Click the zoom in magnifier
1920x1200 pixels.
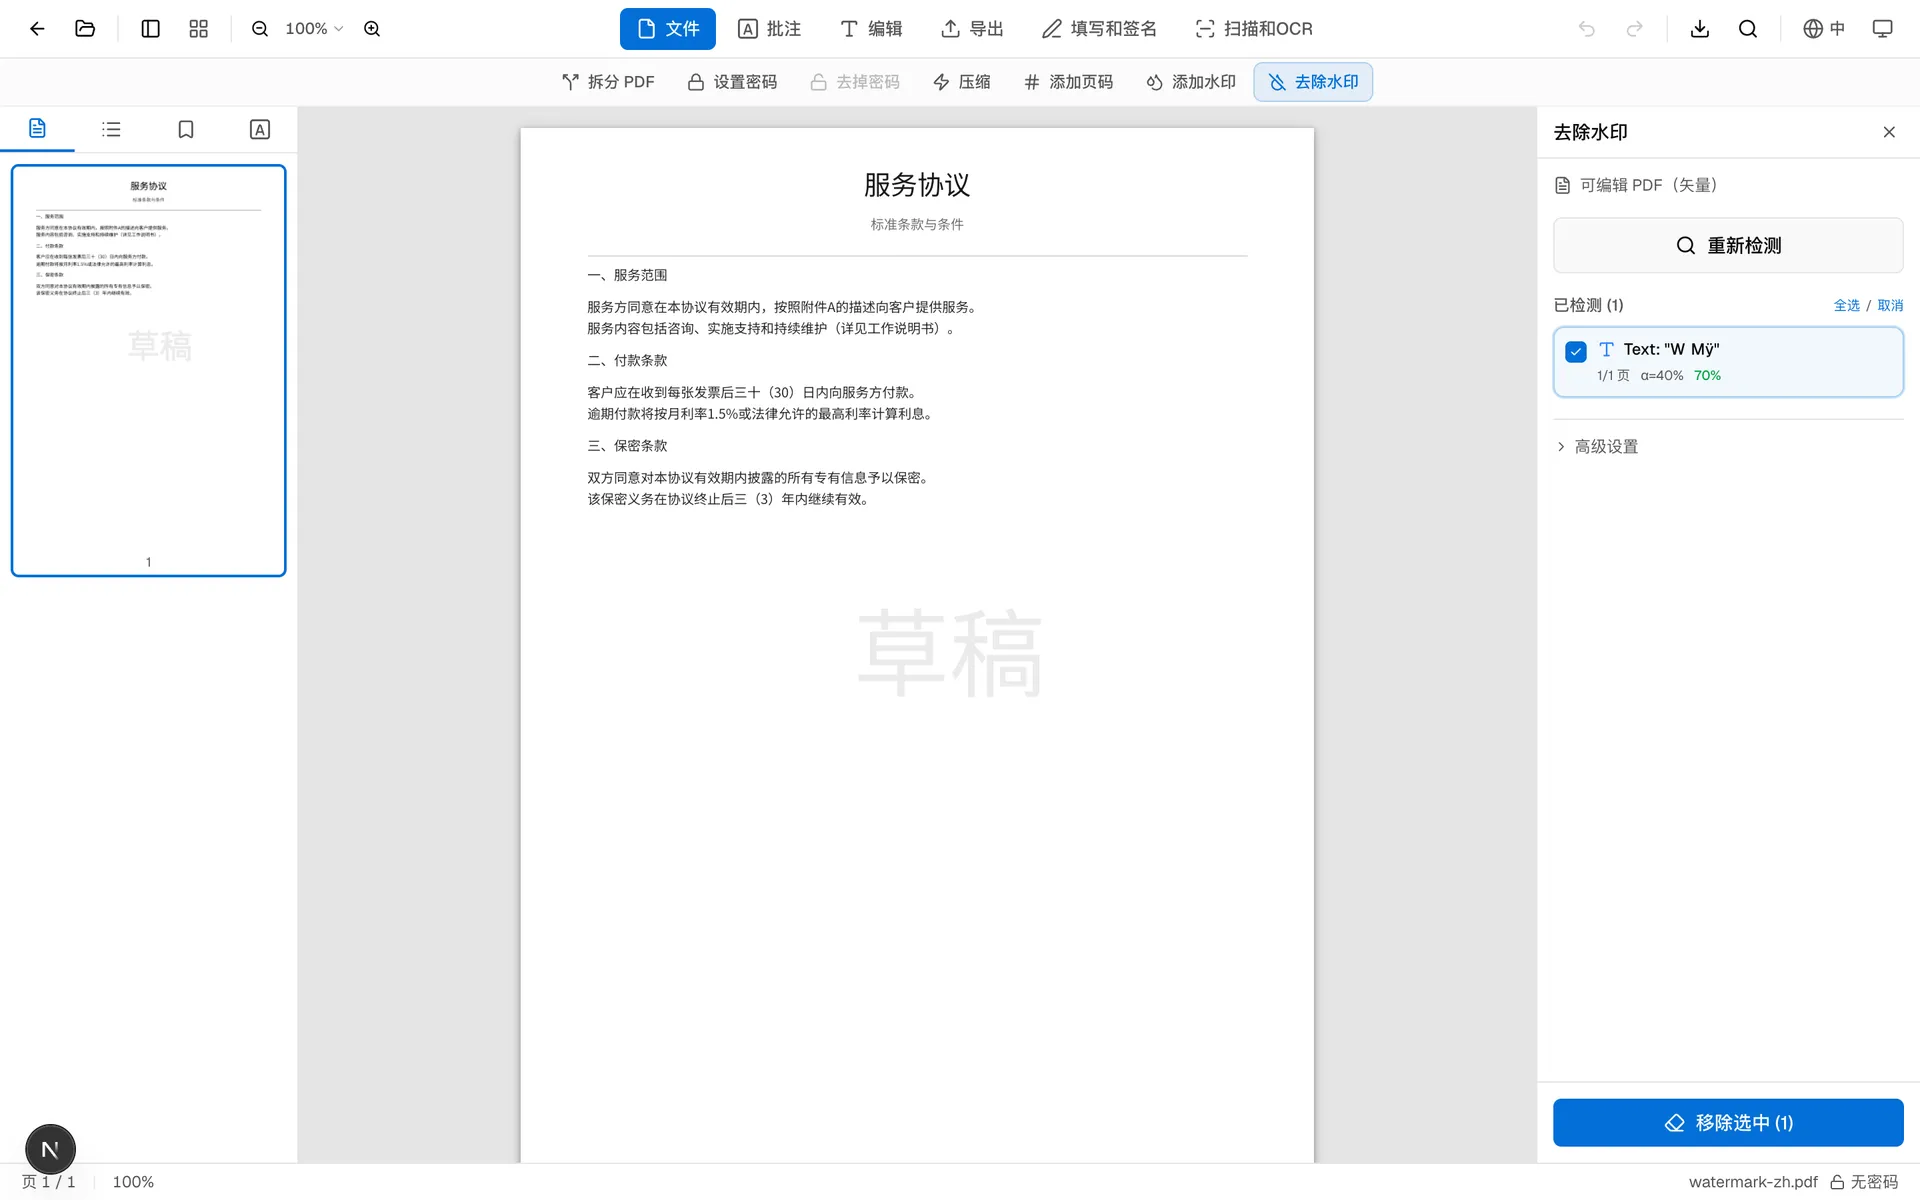372,29
